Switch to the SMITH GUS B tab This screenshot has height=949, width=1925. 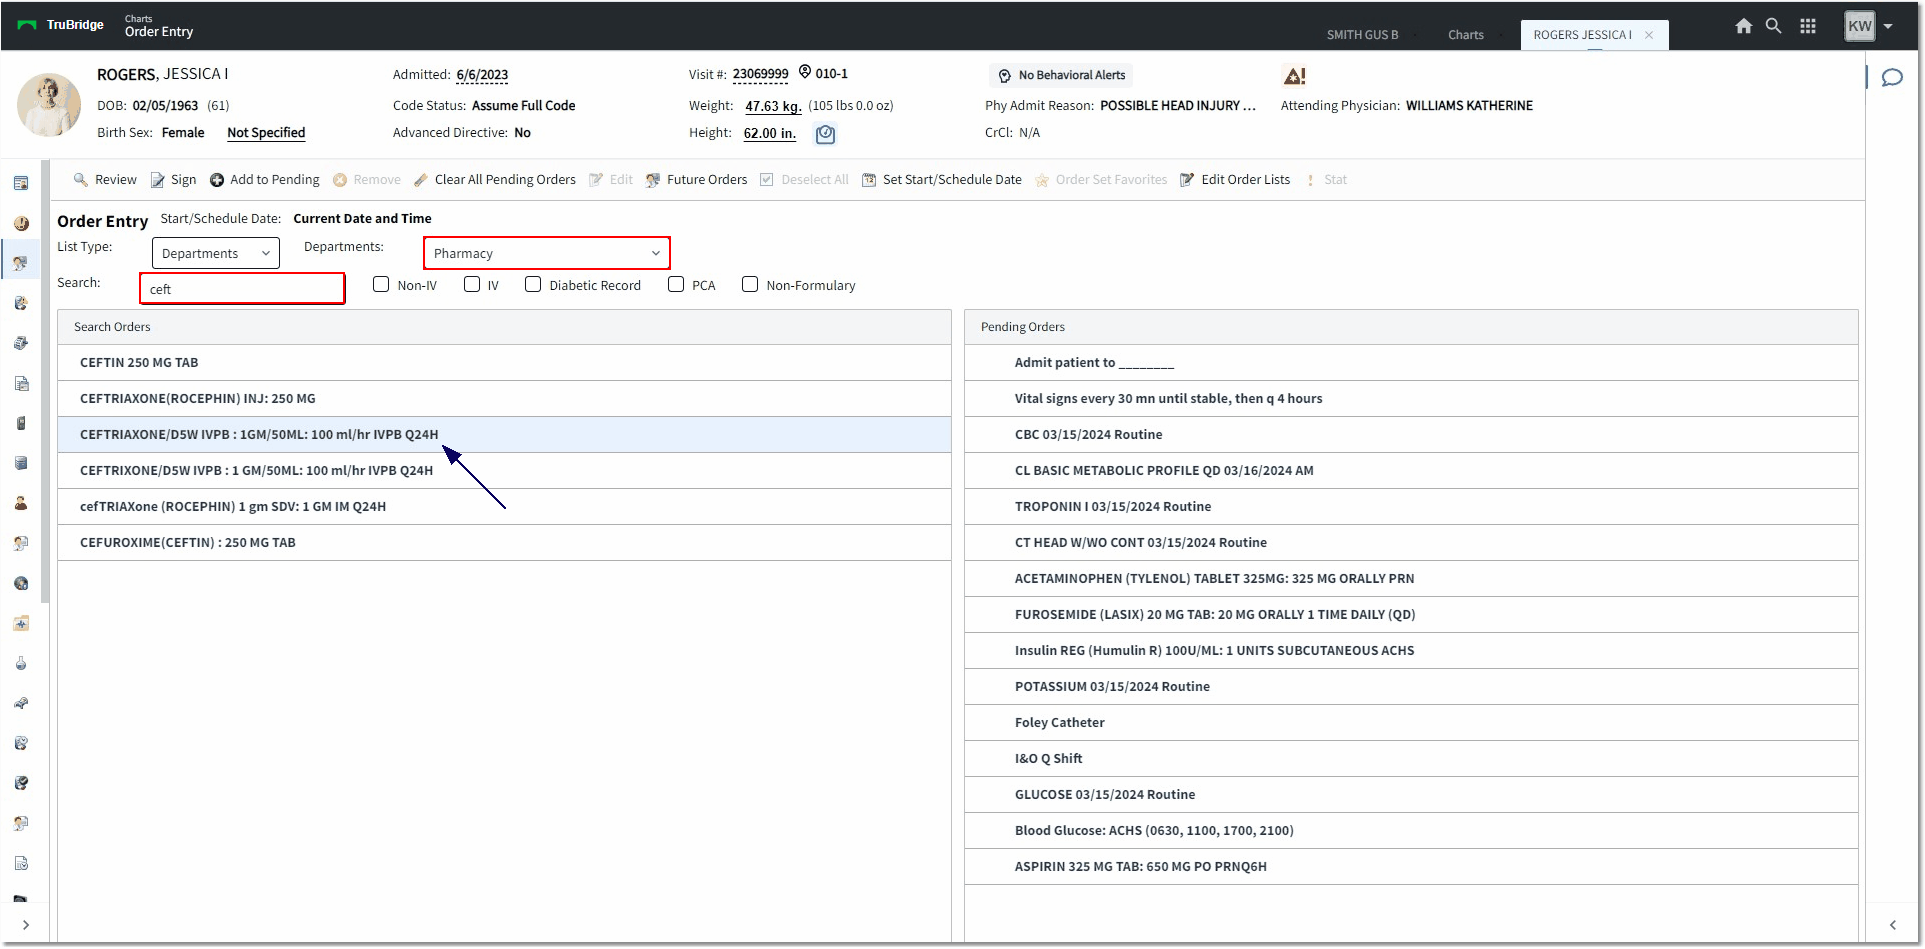(x=1362, y=35)
